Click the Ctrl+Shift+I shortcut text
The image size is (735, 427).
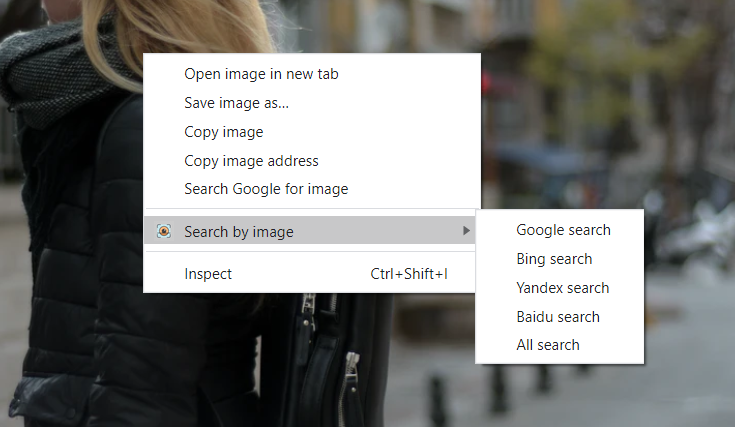pyautogui.click(x=409, y=274)
